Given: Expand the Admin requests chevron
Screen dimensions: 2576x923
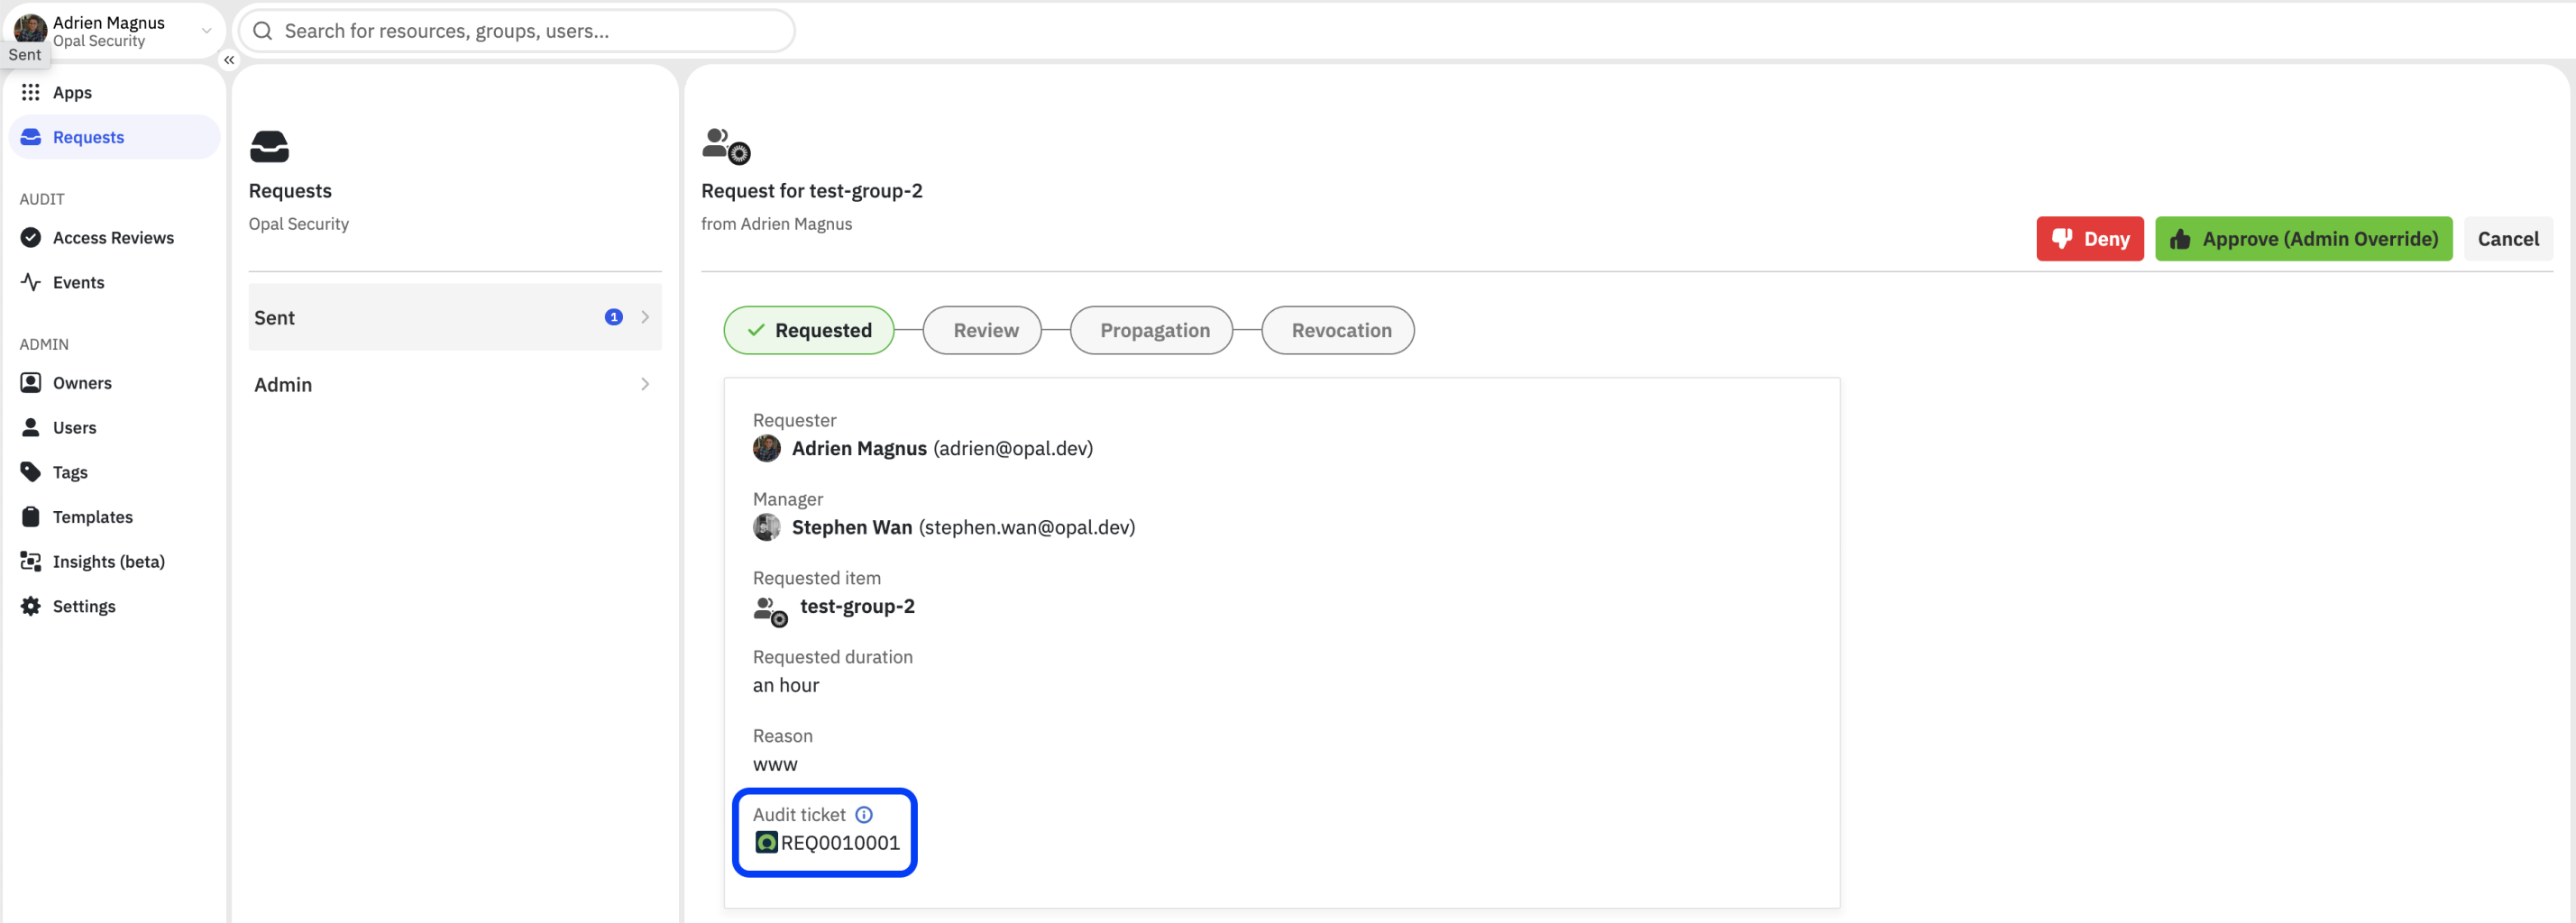Looking at the screenshot, I should (645, 384).
